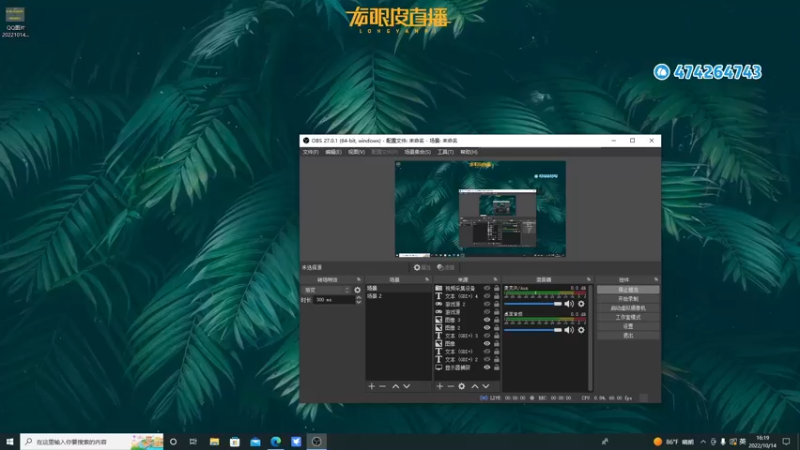Click the audio mixer vertical scrollbar
Screen dimensions: 800x450
point(590,337)
